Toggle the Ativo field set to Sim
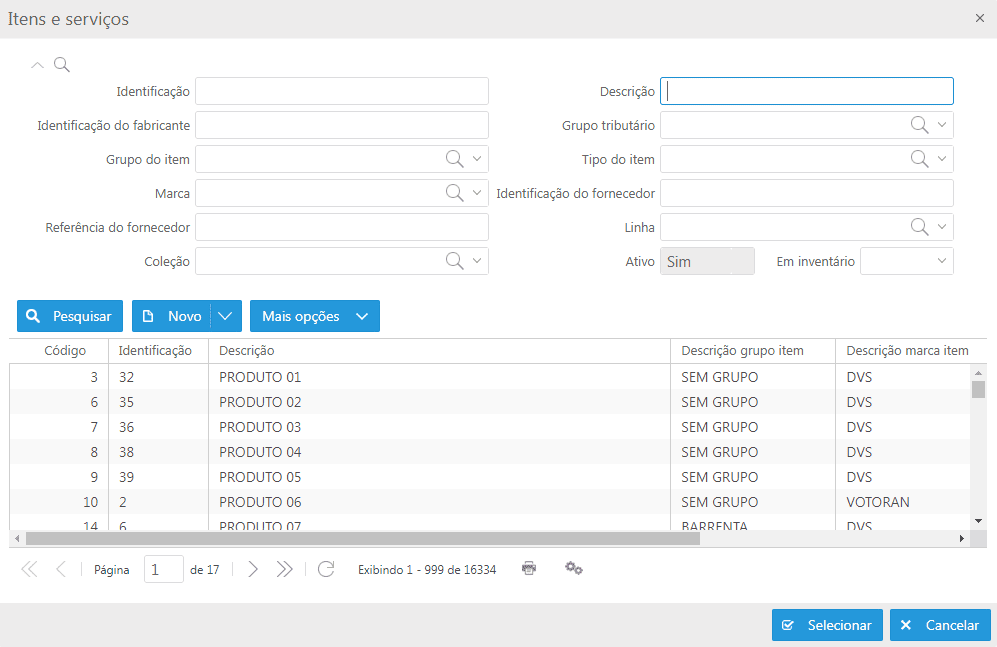Viewport: 997px width, 647px height. pyautogui.click(x=706, y=261)
